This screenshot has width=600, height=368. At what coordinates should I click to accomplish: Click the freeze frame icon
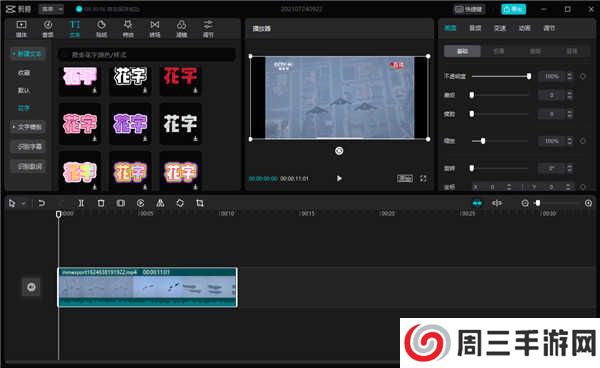[121, 203]
